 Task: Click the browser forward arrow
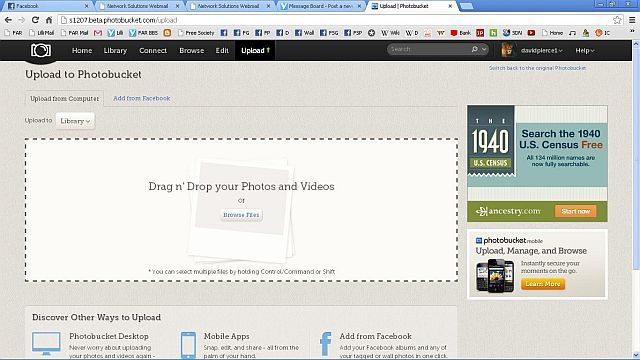[22, 20]
